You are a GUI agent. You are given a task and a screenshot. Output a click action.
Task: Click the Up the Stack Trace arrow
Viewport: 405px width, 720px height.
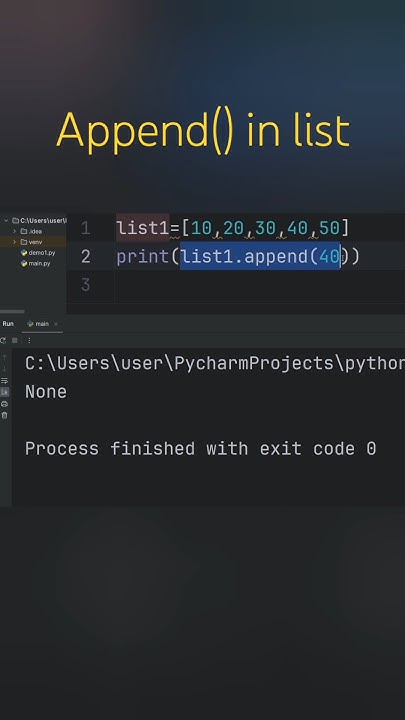tap(4, 358)
